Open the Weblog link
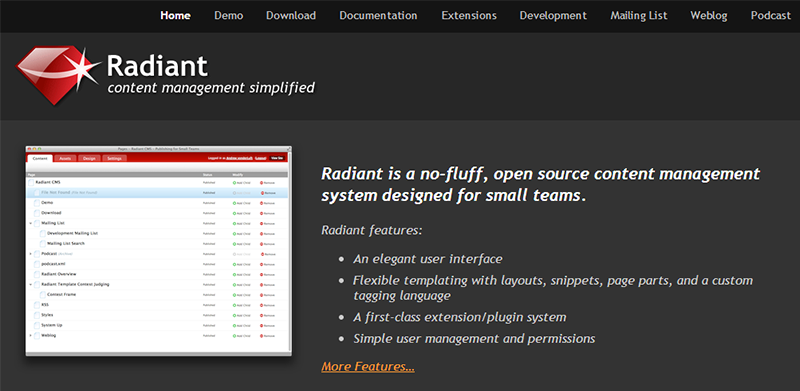 pos(709,15)
